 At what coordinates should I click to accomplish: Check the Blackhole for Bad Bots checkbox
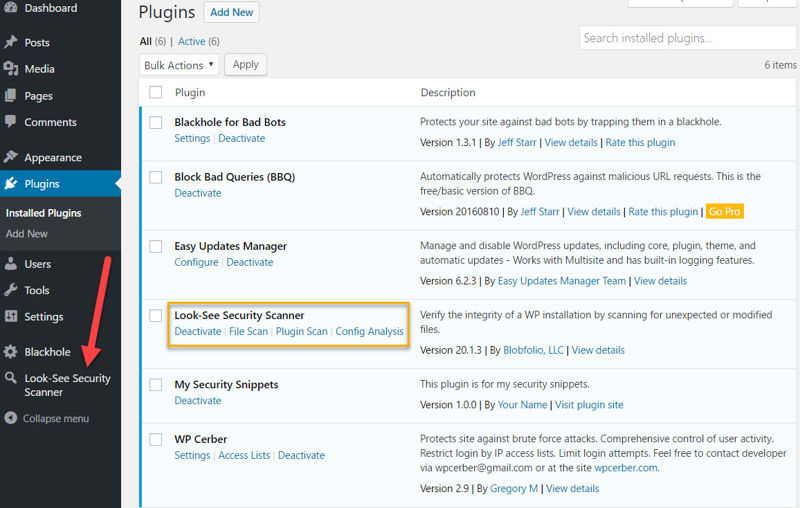pyautogui.click(x=156, y=122)
